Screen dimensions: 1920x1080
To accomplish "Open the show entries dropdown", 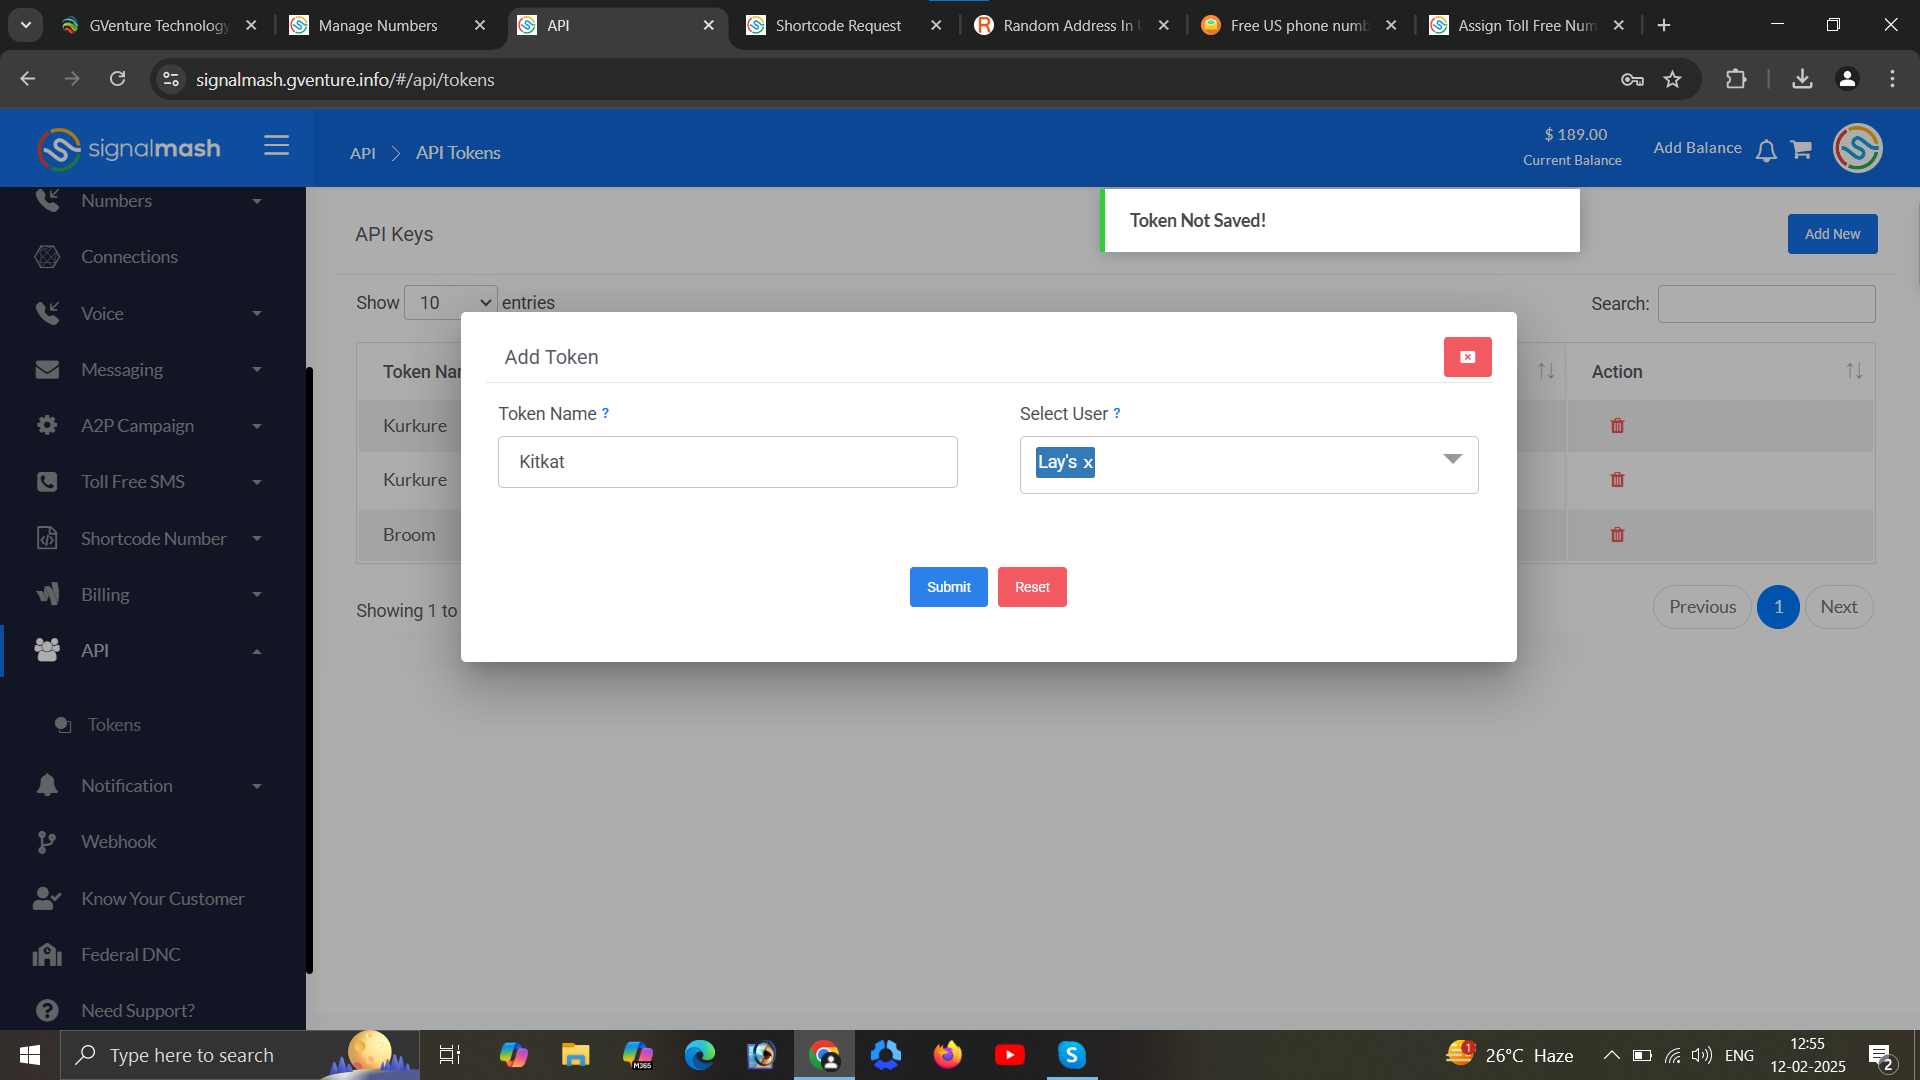I will coord(451,302).
